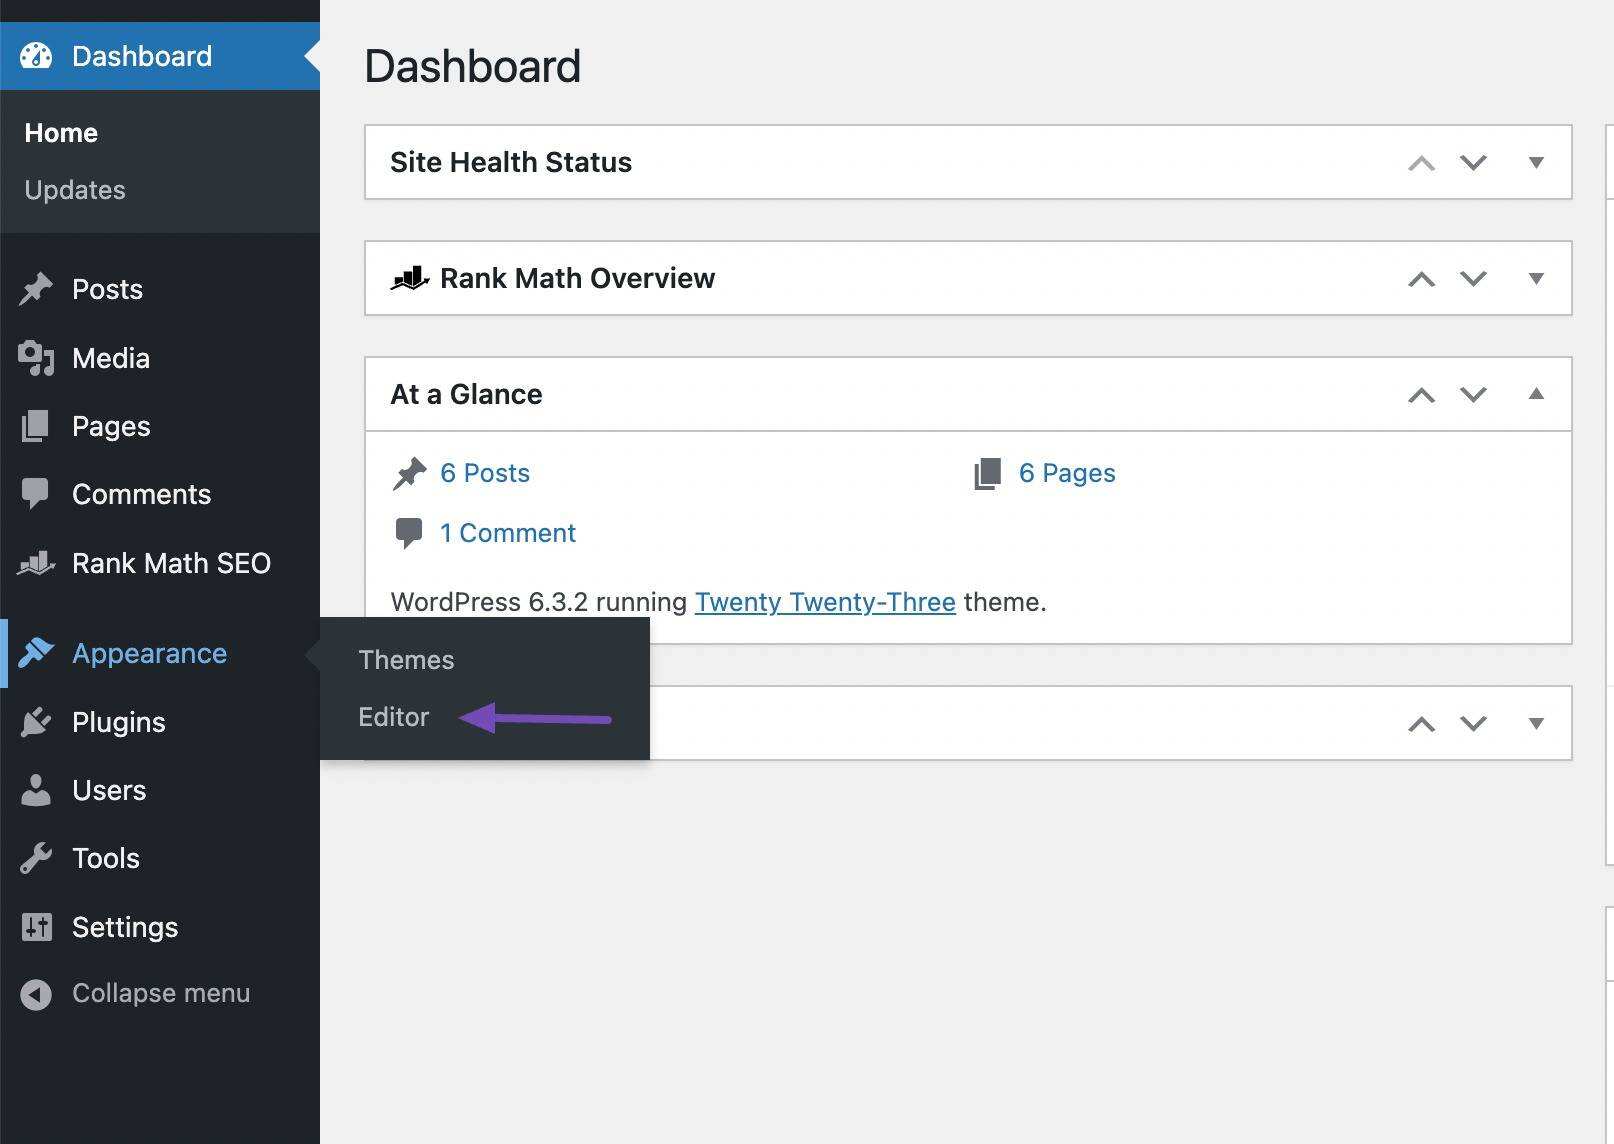Move At a Glance panel down
1614x1144 pixels.
click(1473, 394)
